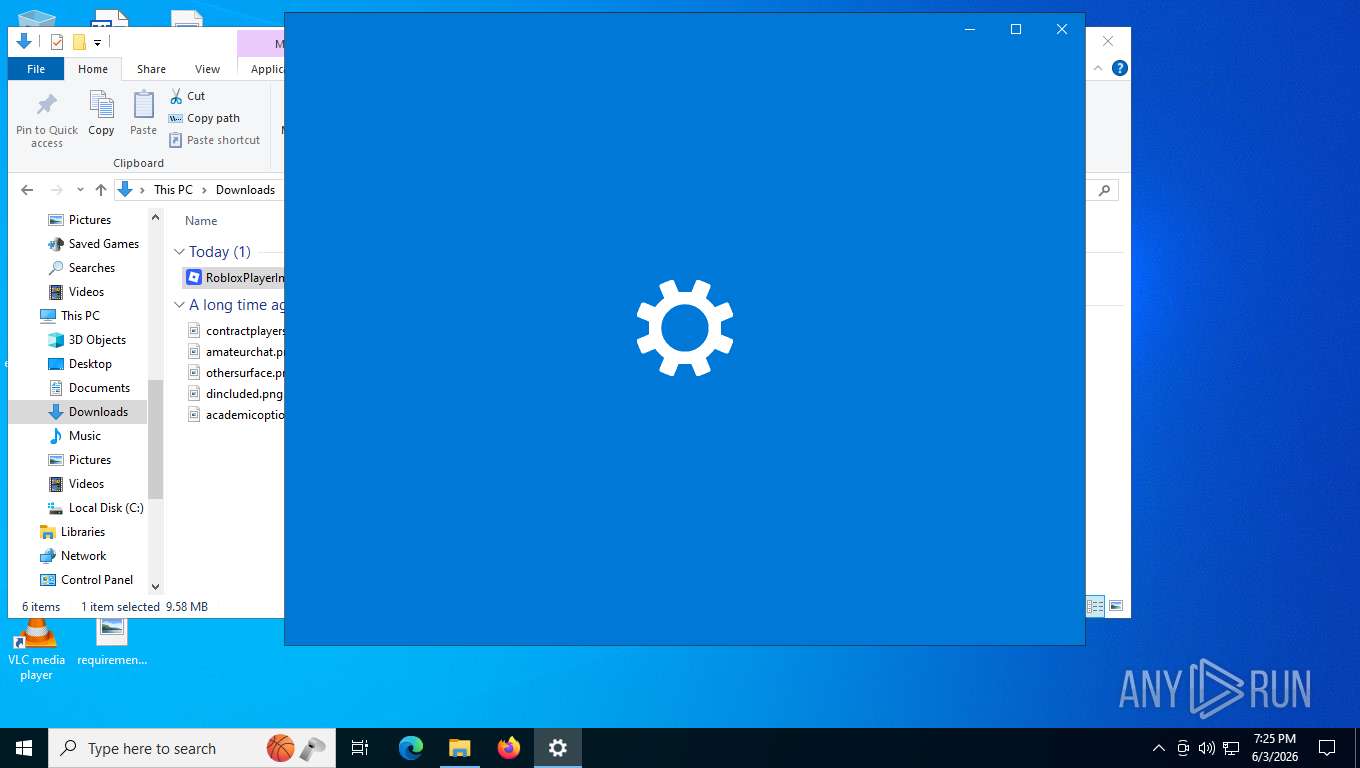Viewport: 1360px width, 768px height.
Task: Show hidden system tray icons chevron
Action: click(x=1159, y=748)
